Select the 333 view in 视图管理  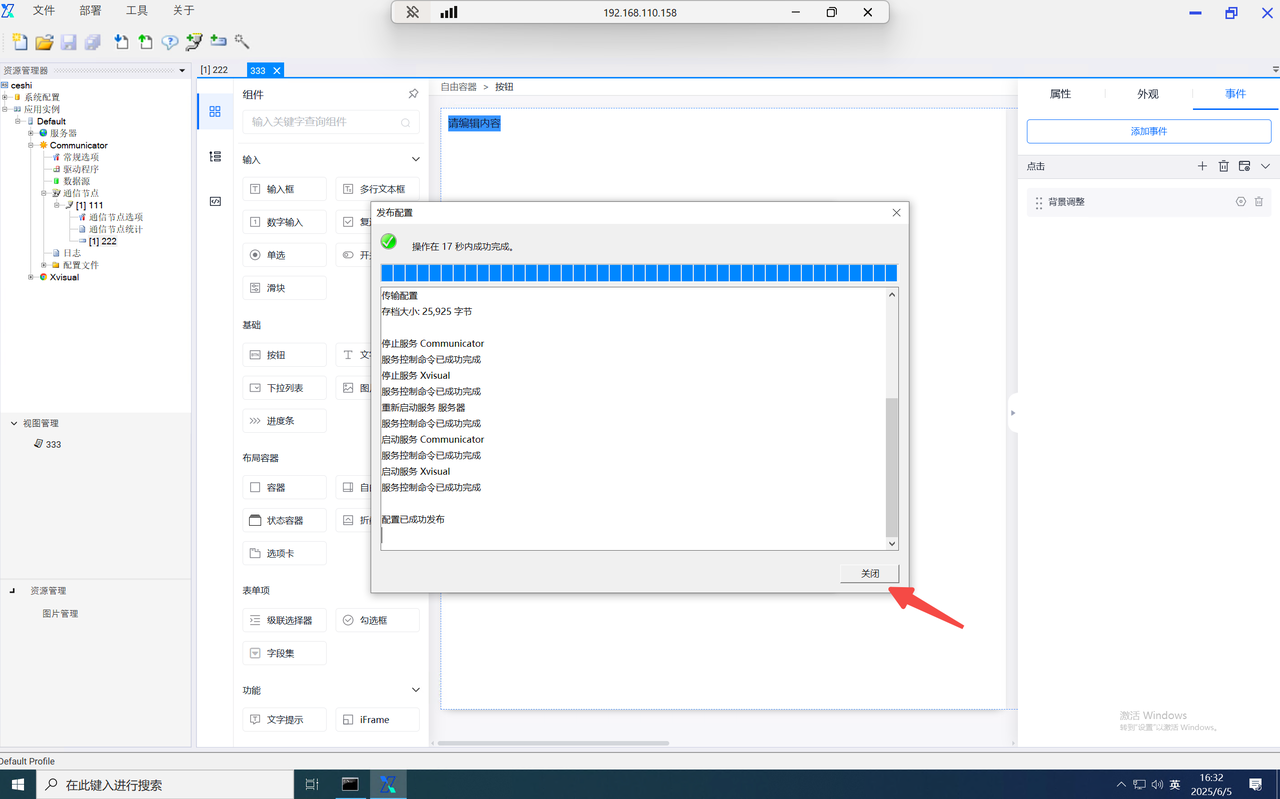[x=47, y=444]
